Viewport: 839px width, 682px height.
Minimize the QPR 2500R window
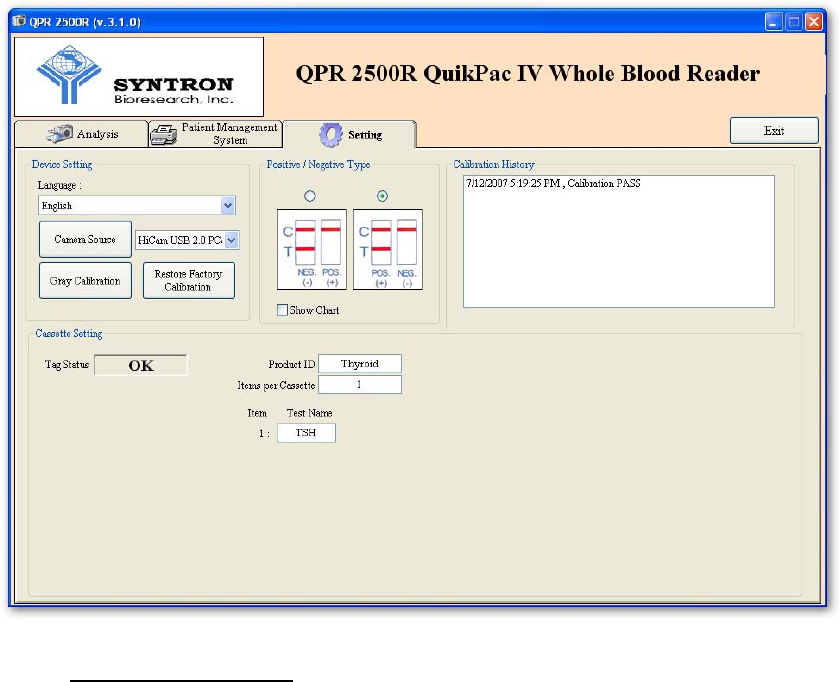[774, 22]
